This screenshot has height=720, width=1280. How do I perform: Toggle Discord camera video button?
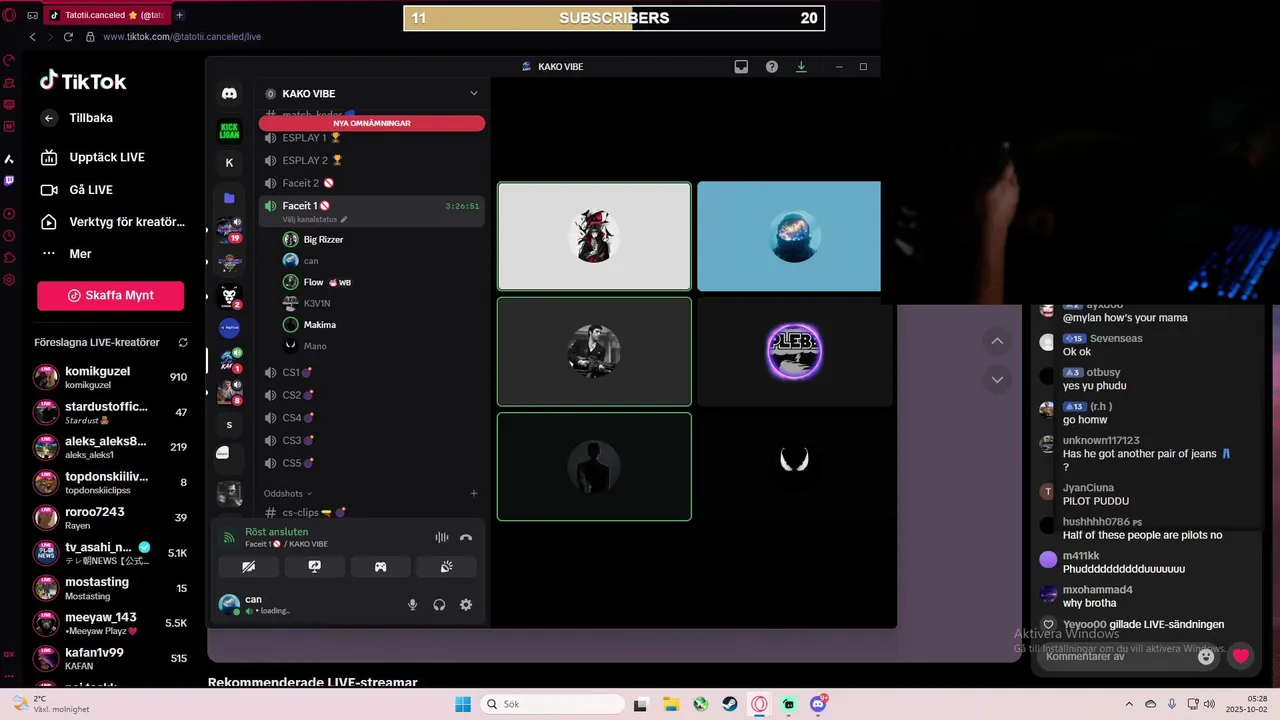click(249, 567)
